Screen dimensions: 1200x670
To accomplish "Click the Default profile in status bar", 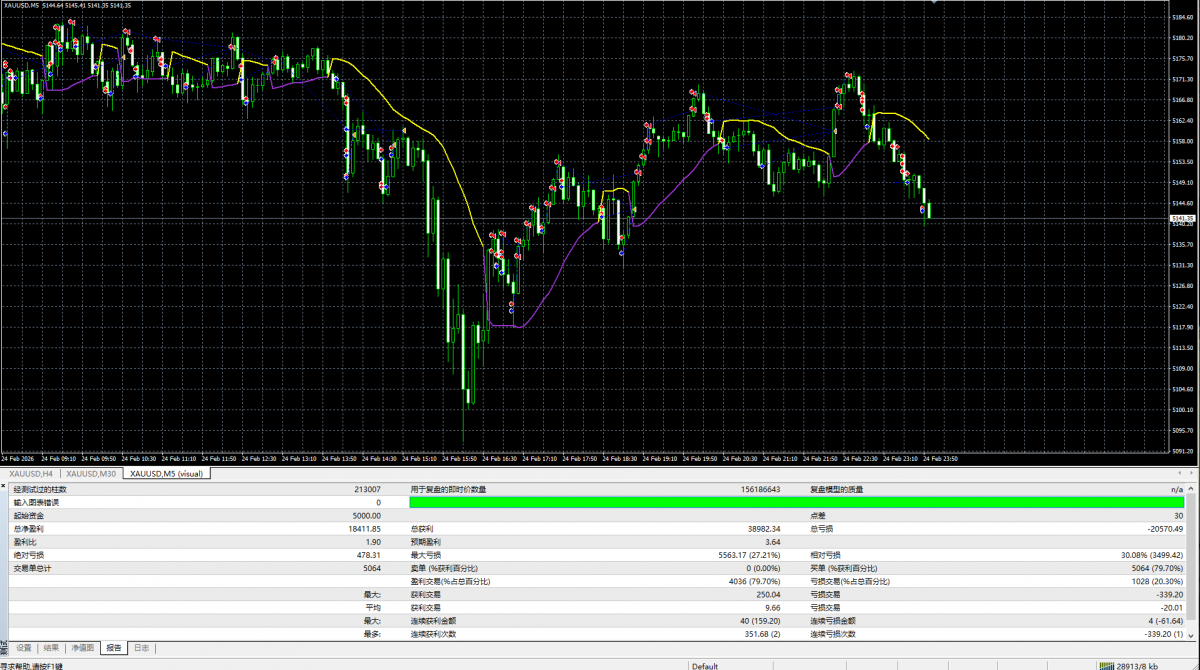I will tap(705, 666).
